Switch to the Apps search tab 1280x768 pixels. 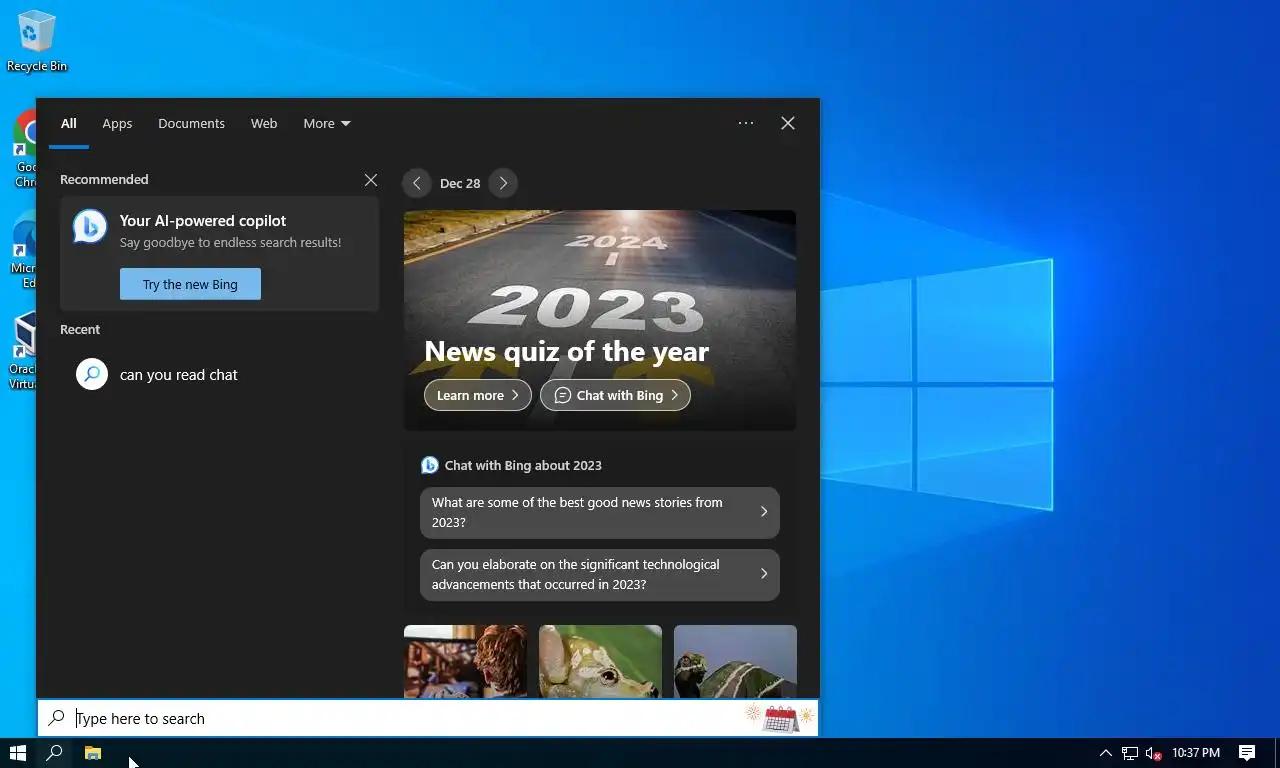tap(117, 124)
